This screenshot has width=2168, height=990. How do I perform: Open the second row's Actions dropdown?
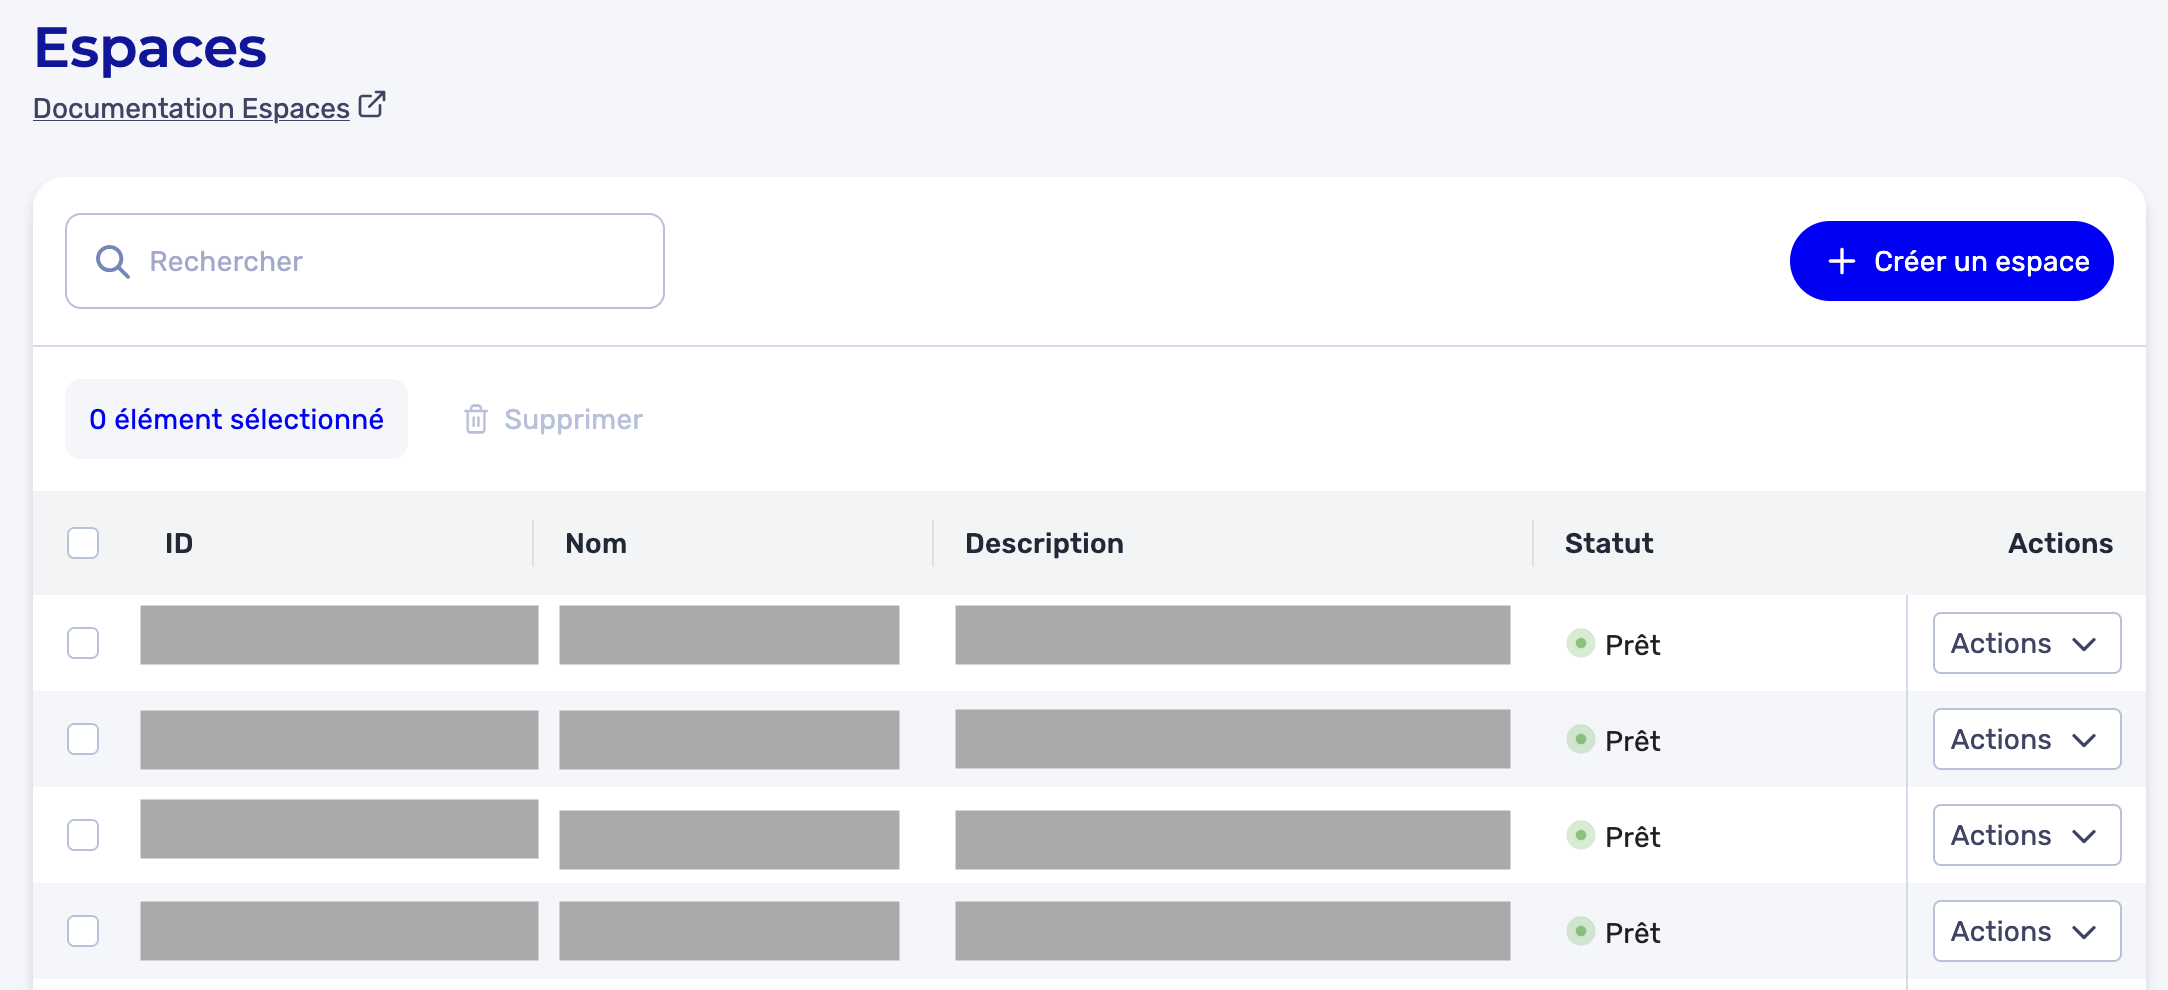(x=2027, y=739)
